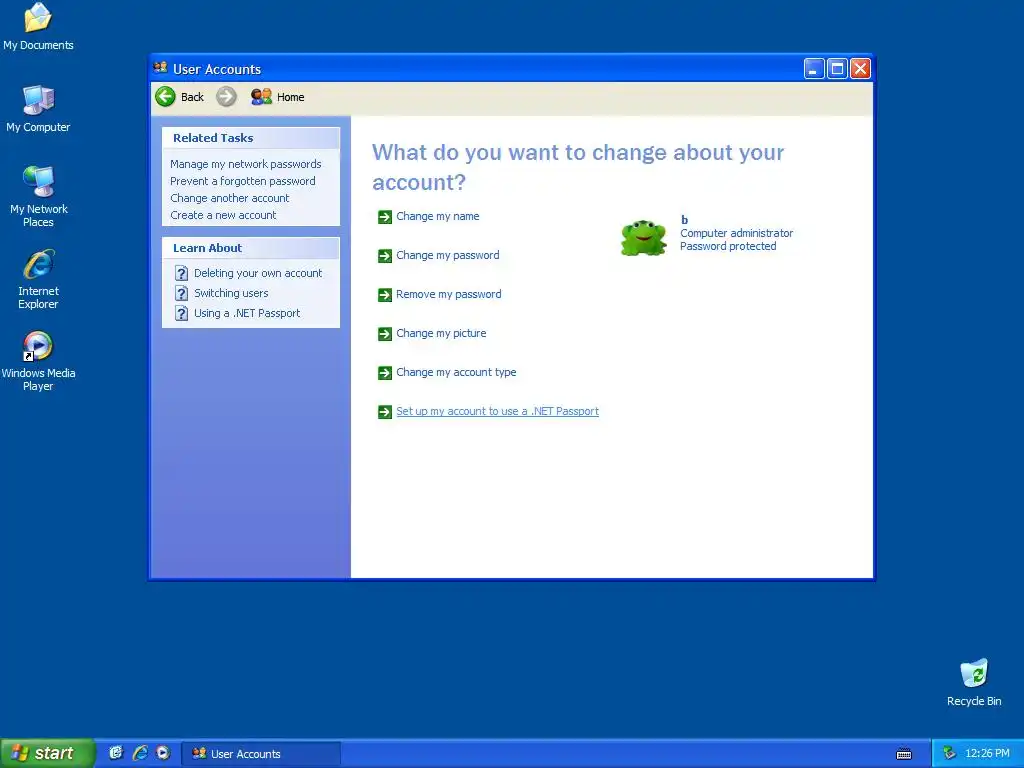Viewport: 1024px width, 768px height.
Task: Click the on-screen keyboard tray icon
Action: (x=904, y=754)
